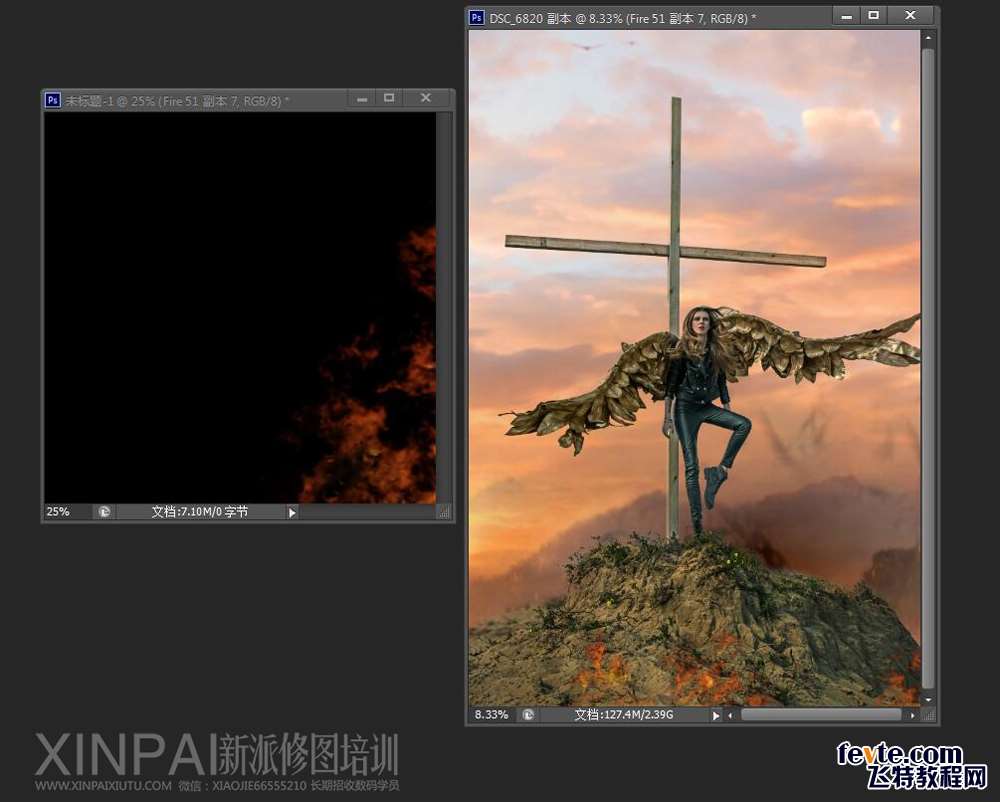Click the scroll right arrow in the DSC_6820 window
The width and height of the screenshot is (1000, 802).
pos(913,715)
